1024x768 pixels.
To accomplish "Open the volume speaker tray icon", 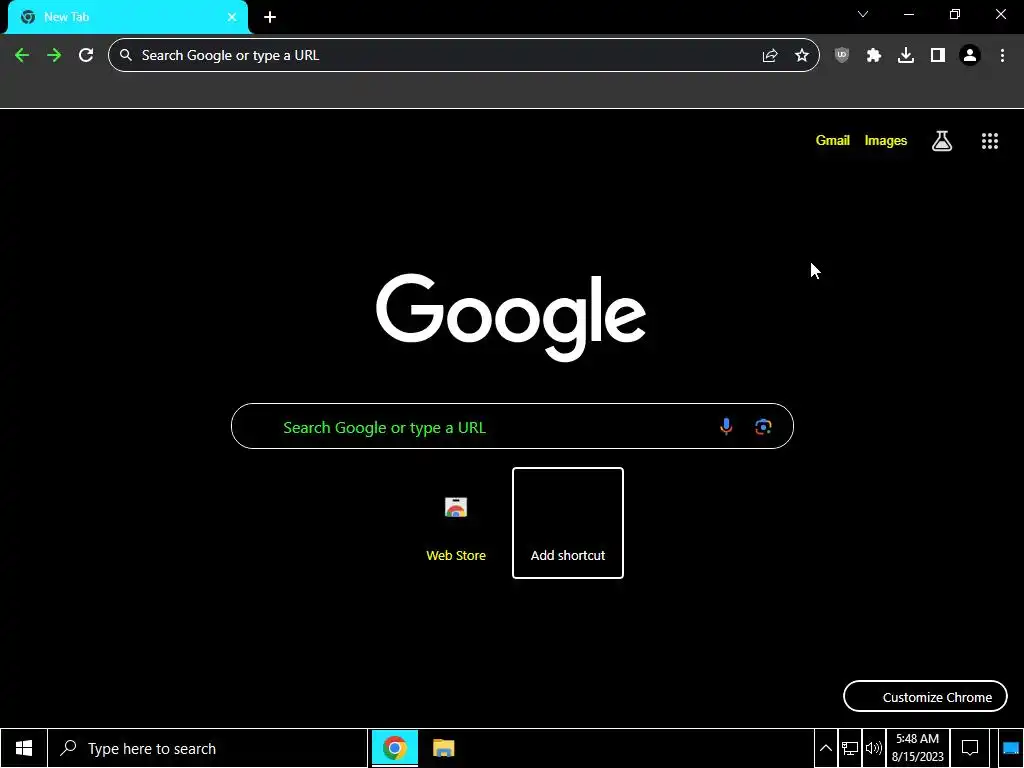I will coord(874,748).
